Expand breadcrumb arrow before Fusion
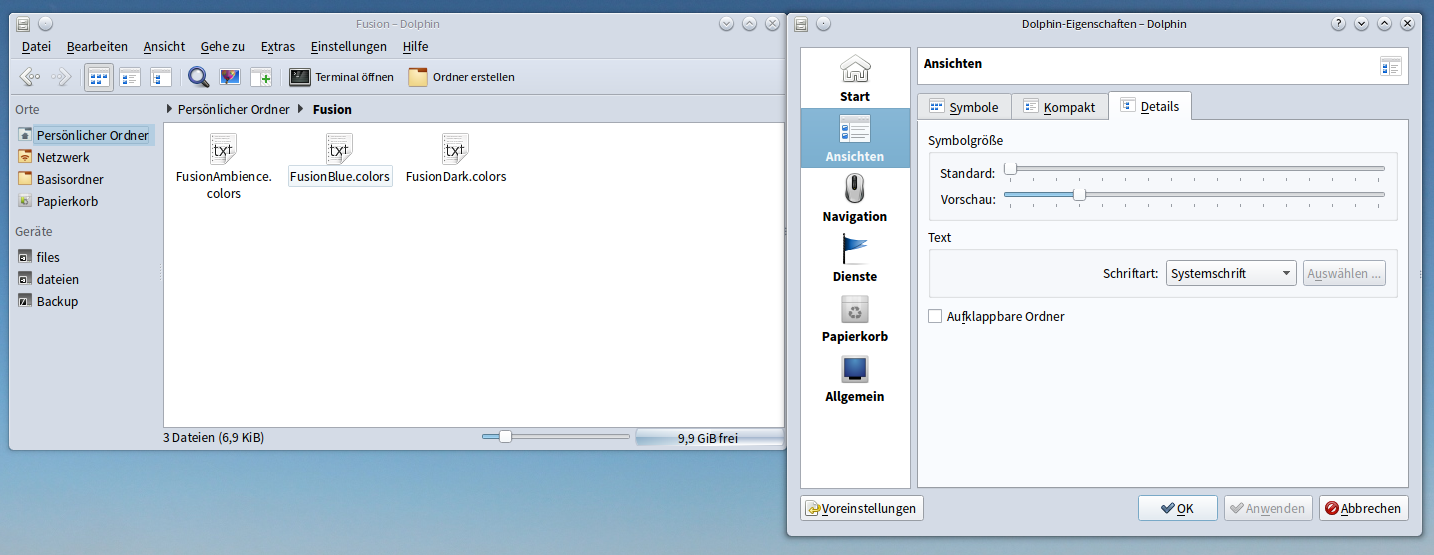 301,109
